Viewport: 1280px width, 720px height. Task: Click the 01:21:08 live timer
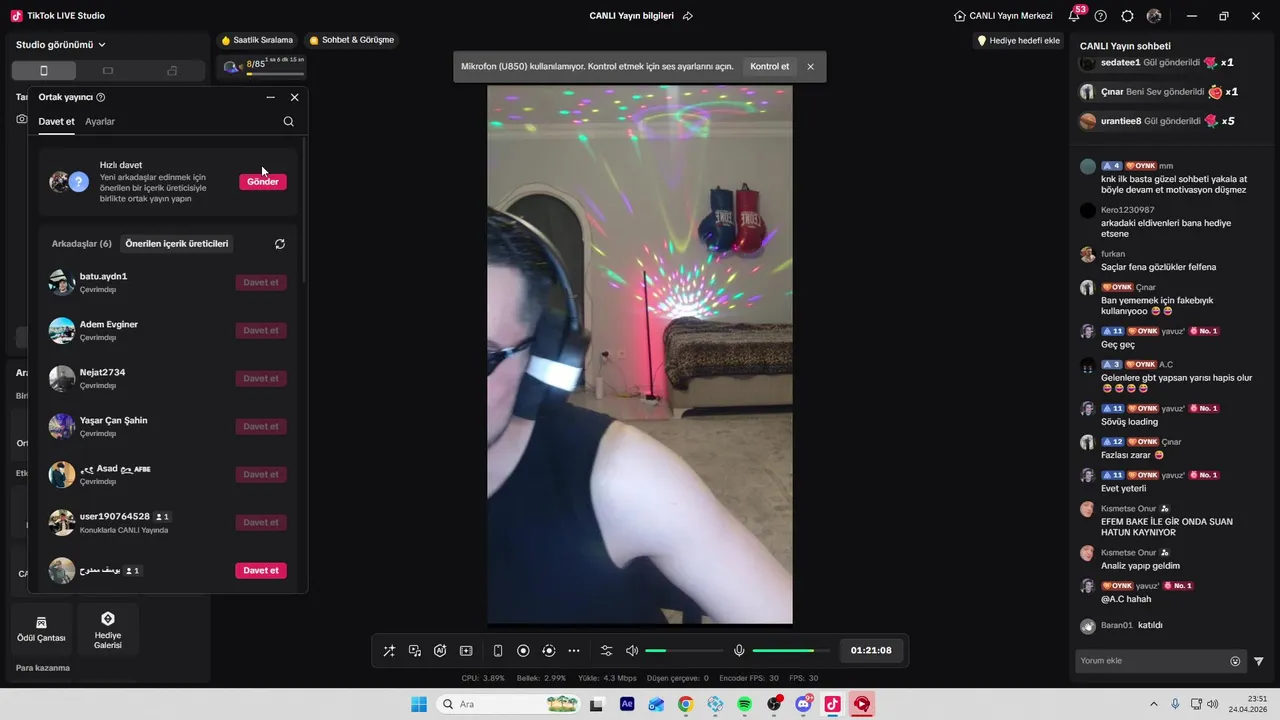tap(871, 650)
